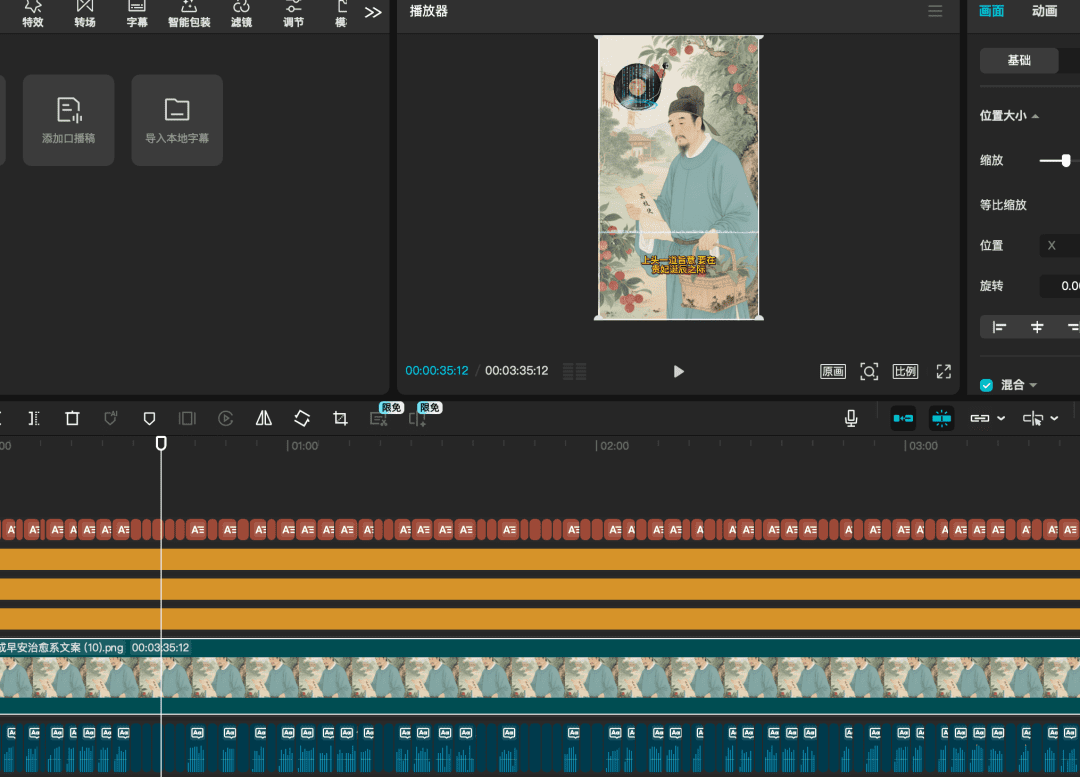Viewport: 1080px width, 777px height.
Task: Click the 缩放 scale slider handle
Action: point(1066,160)
